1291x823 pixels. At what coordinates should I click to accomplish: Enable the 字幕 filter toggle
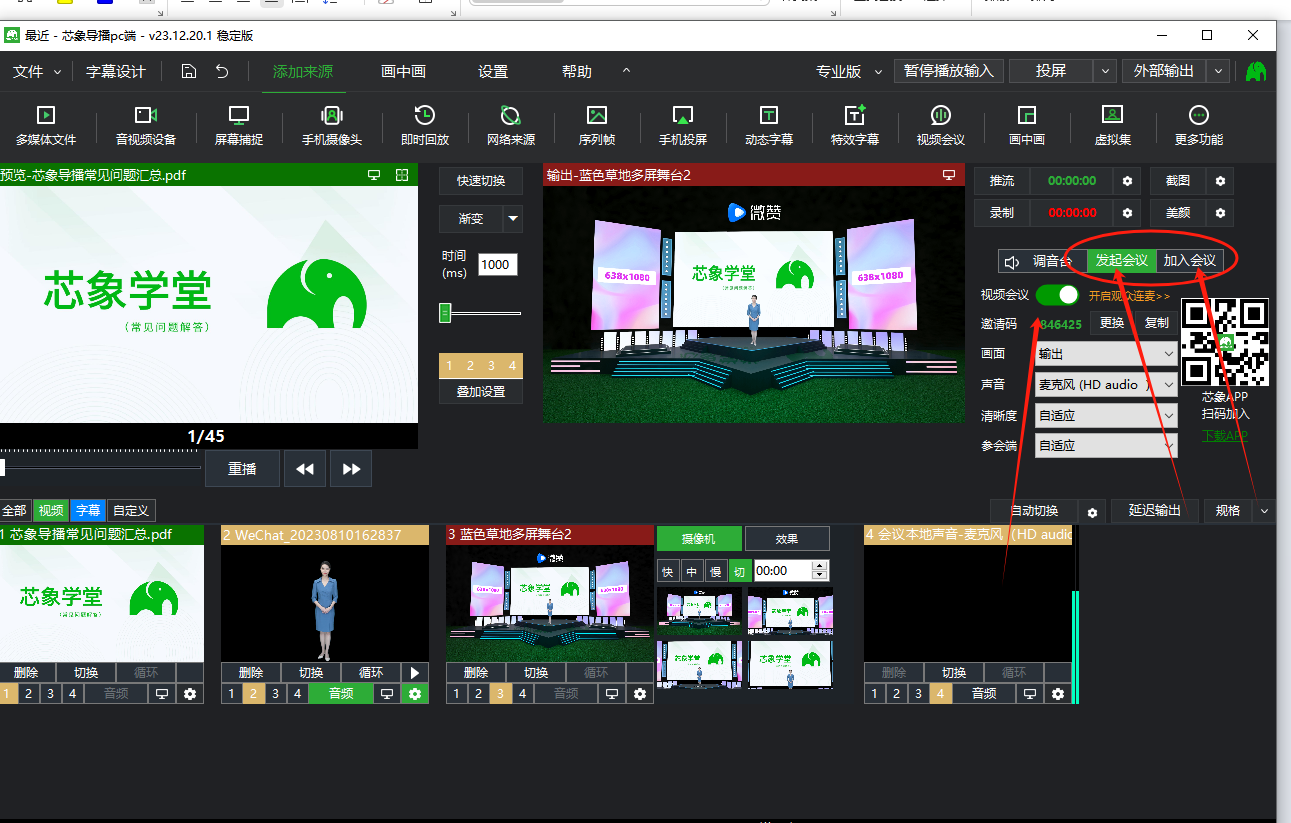point(88,510)
